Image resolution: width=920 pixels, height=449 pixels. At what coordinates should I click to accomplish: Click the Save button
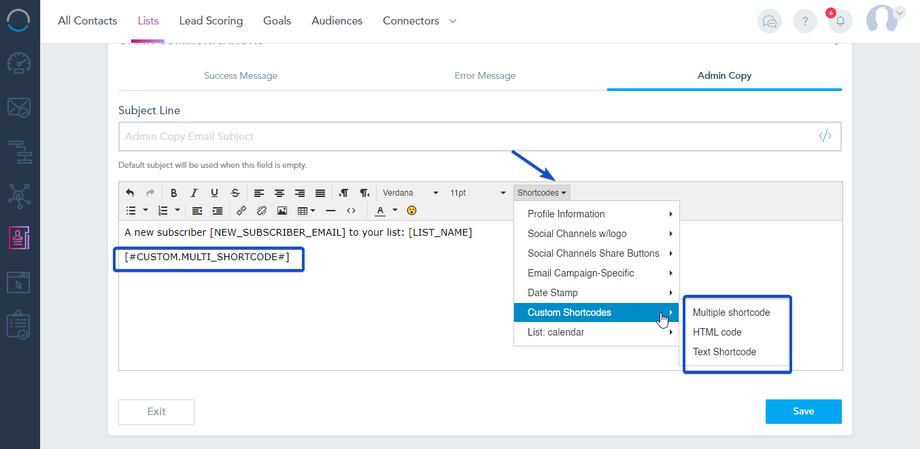803,411
